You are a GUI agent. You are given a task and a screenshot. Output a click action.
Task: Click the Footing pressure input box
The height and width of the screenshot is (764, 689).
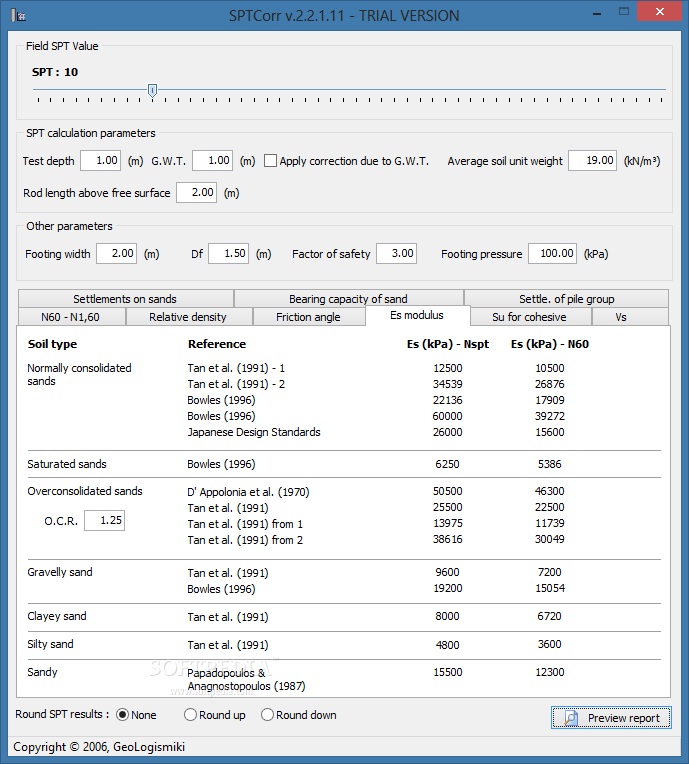553,253
